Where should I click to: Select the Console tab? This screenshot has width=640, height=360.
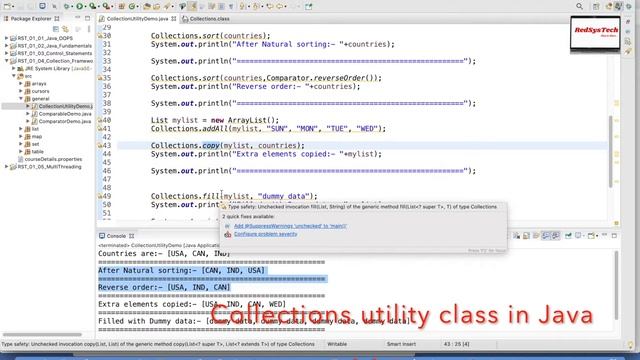tap(116, 236)
